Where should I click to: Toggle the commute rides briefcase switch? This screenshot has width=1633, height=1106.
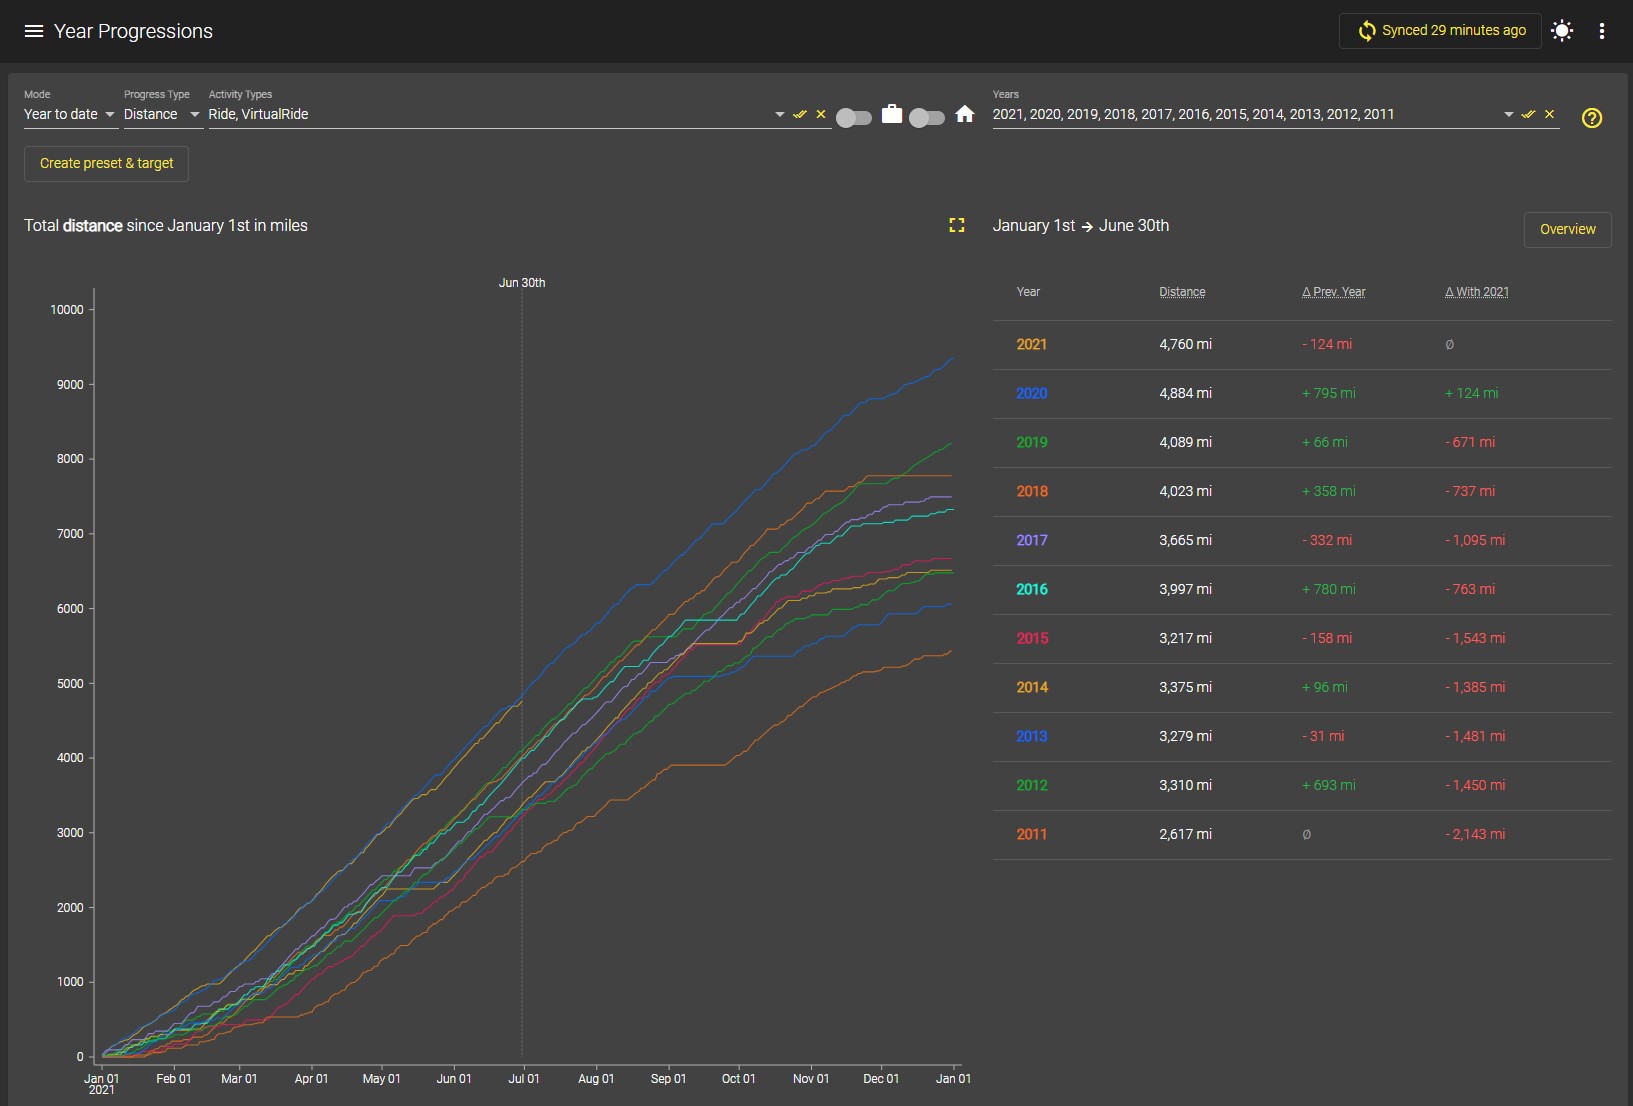pos(854,117)
